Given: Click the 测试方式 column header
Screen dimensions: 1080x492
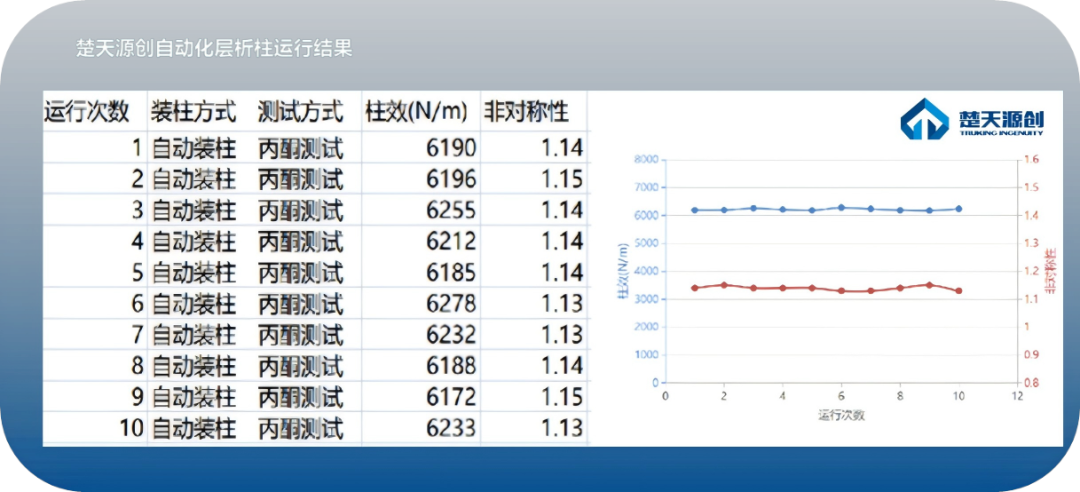Looking at the screenshot, I should pos(300,111).
